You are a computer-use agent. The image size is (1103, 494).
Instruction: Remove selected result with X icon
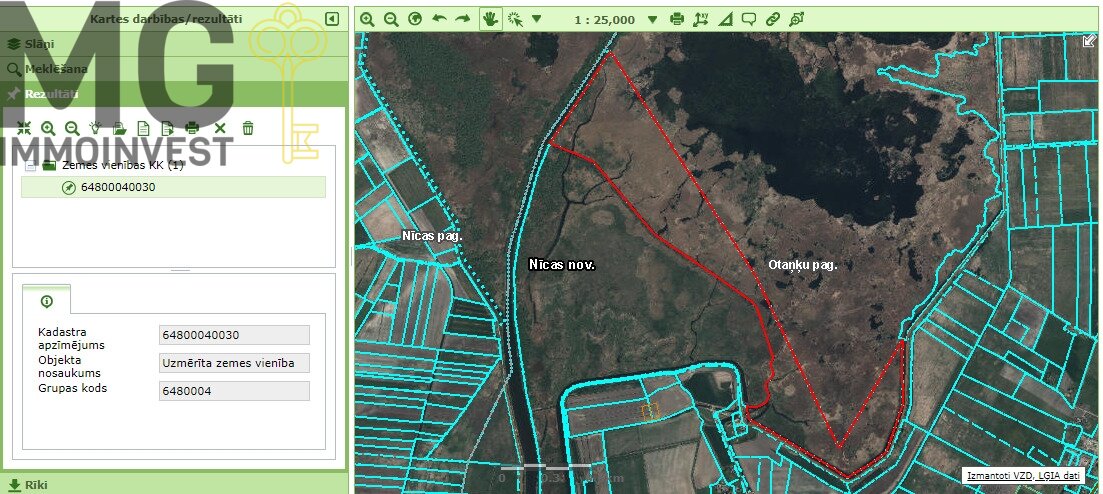pos(220,128)
